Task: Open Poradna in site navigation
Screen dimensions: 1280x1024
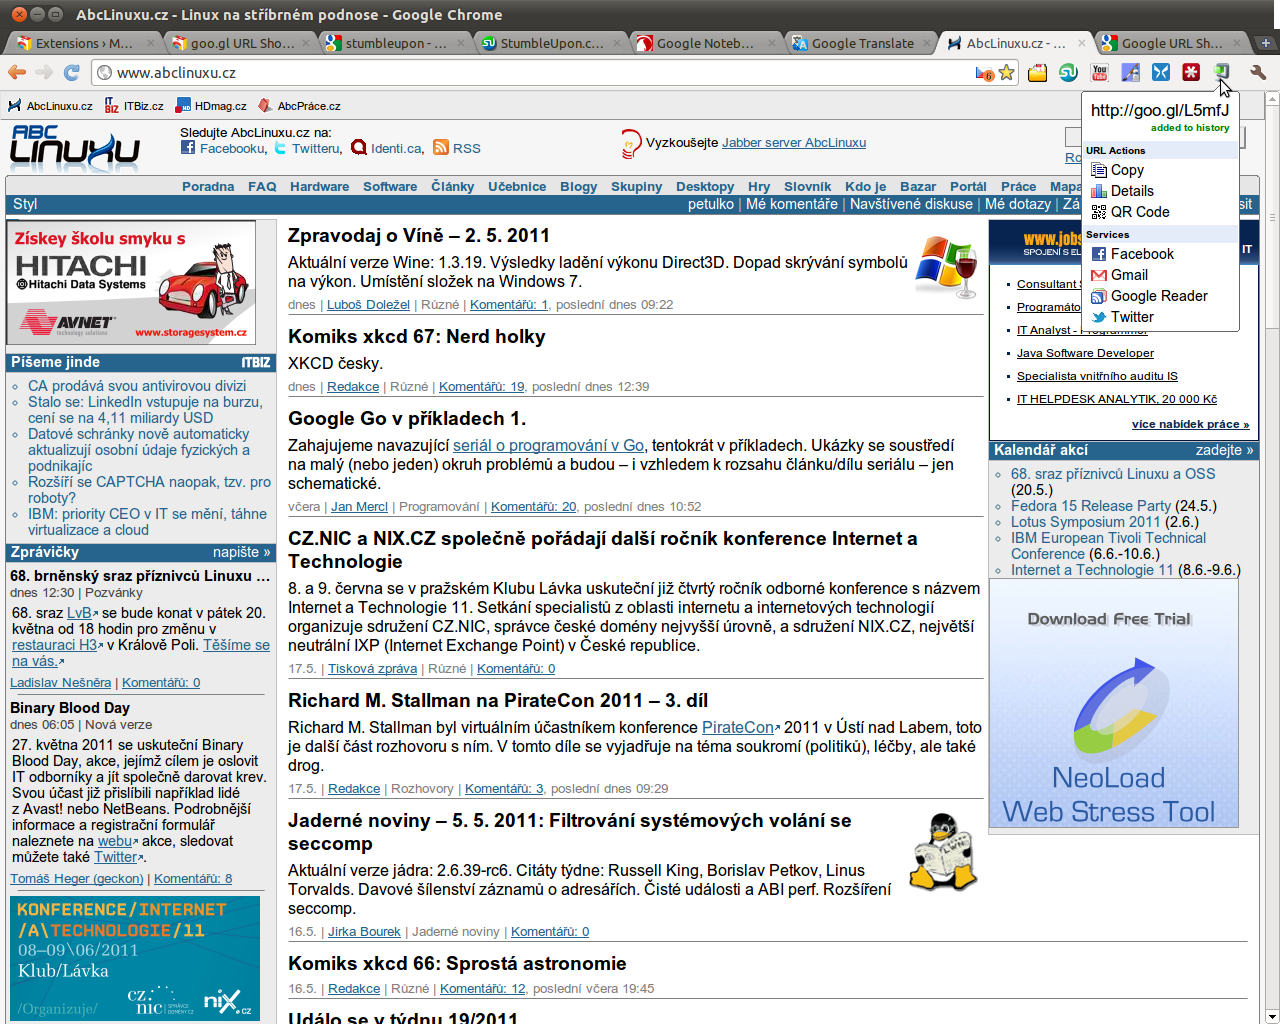Action: [208, 186]
